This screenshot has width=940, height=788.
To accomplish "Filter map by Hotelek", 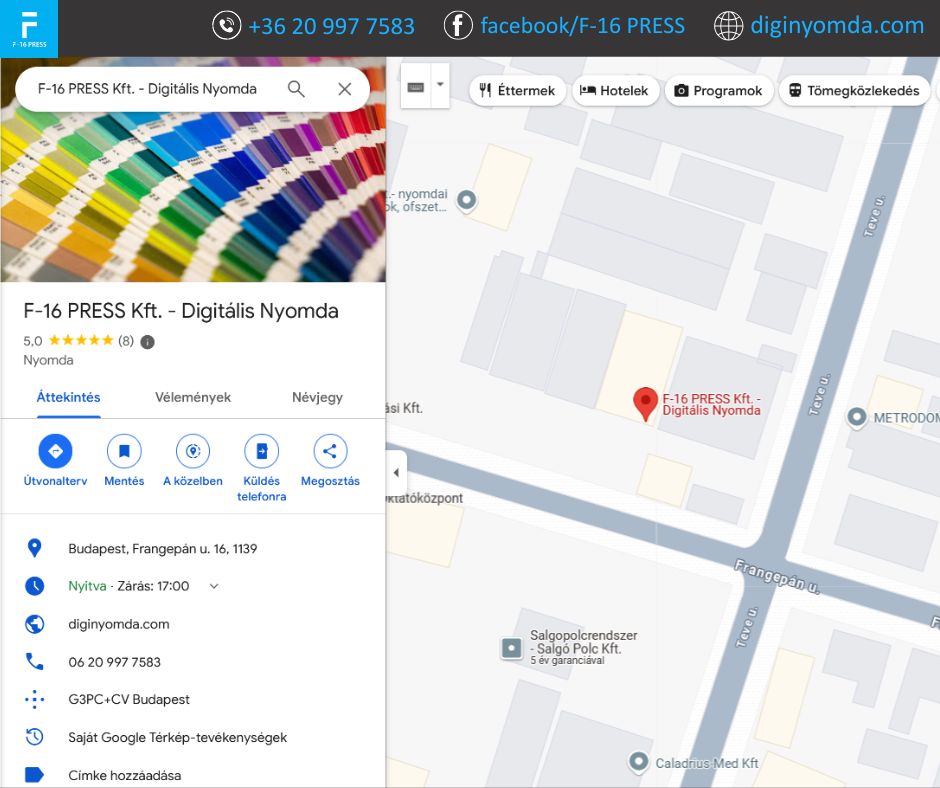I will tap(614, 90).
